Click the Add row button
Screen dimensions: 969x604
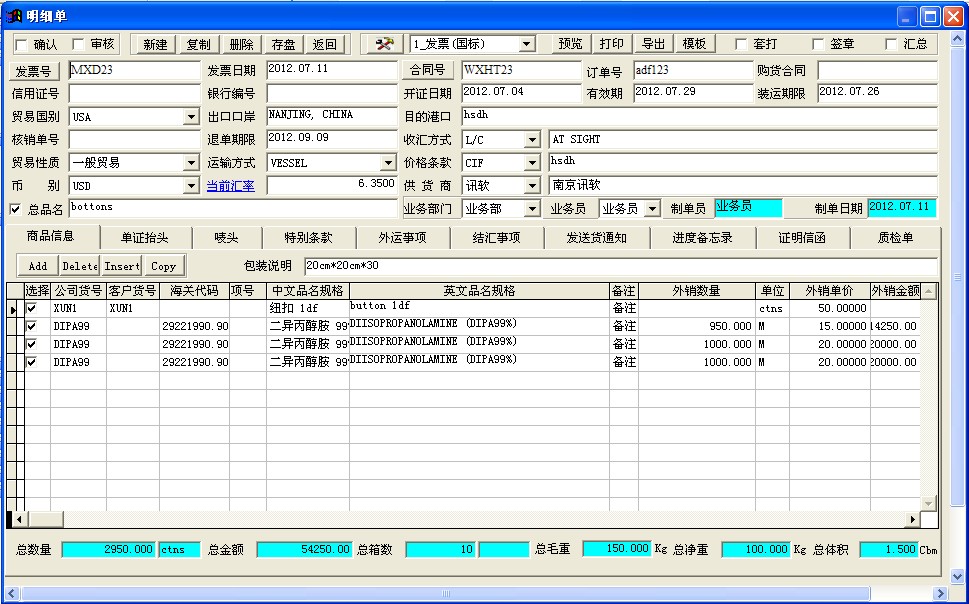click(x=38, y=266)
